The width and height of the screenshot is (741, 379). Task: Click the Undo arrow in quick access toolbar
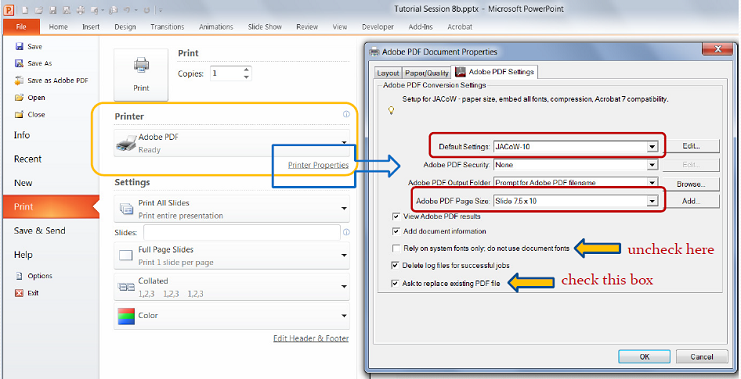point(126,10)
